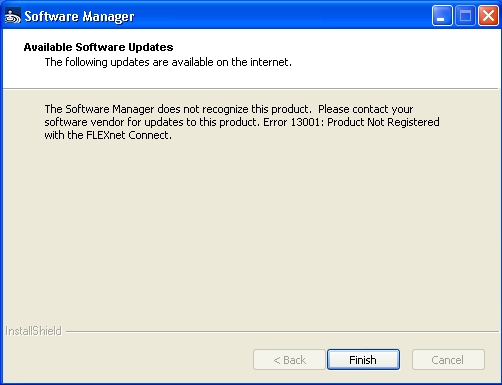Click the divider line beside InstallShield
Viewport: 502px width, 385px height.
pos(282,332)
